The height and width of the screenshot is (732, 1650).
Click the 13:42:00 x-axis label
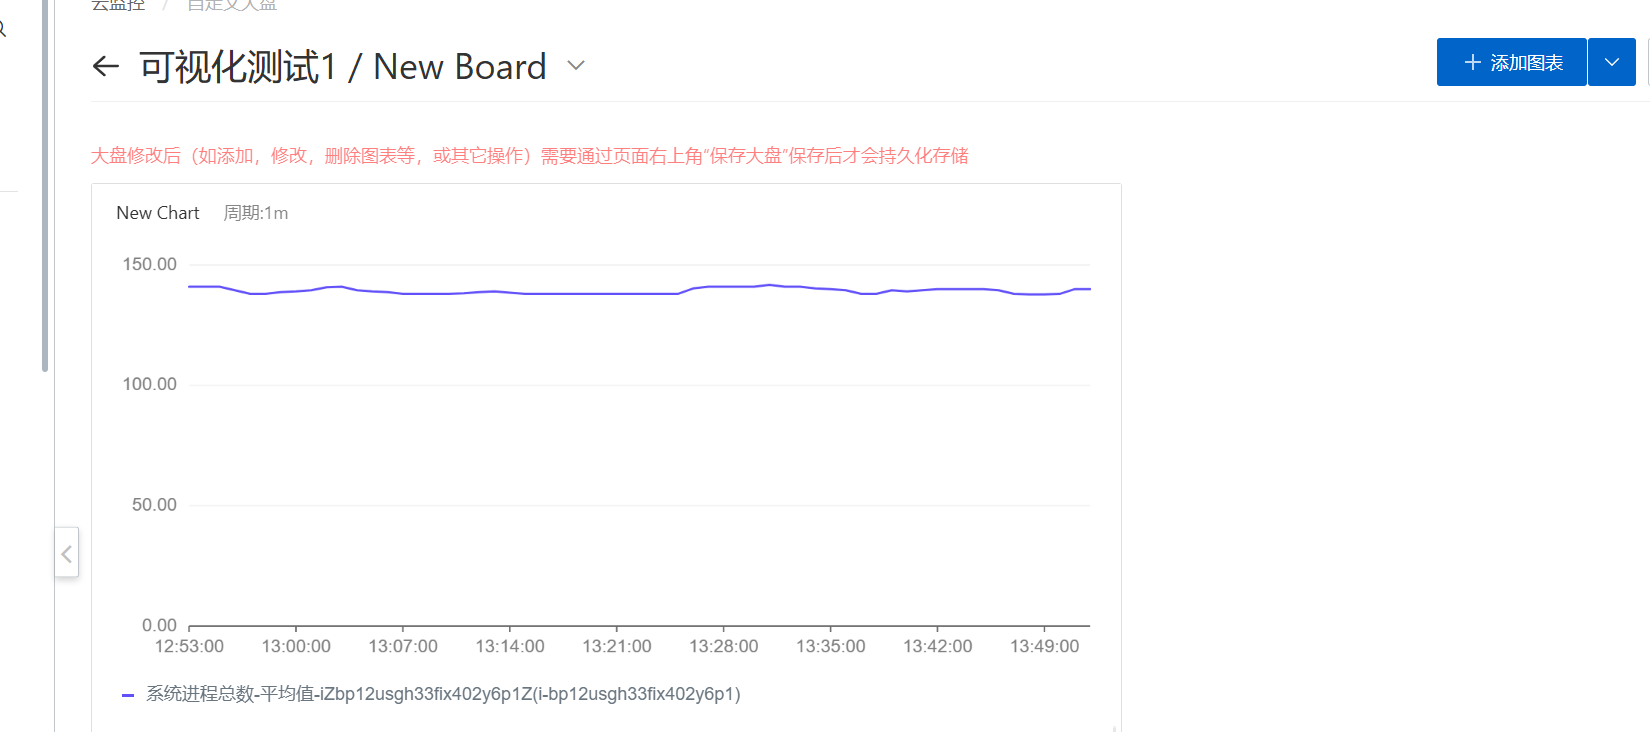(938, 646)
